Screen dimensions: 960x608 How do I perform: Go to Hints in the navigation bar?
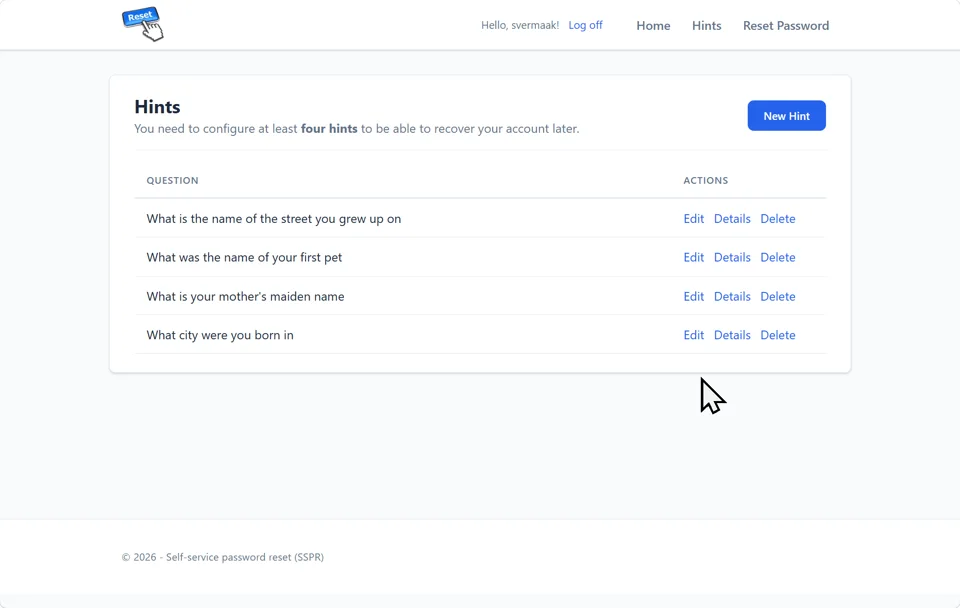(x=707, y=26)
